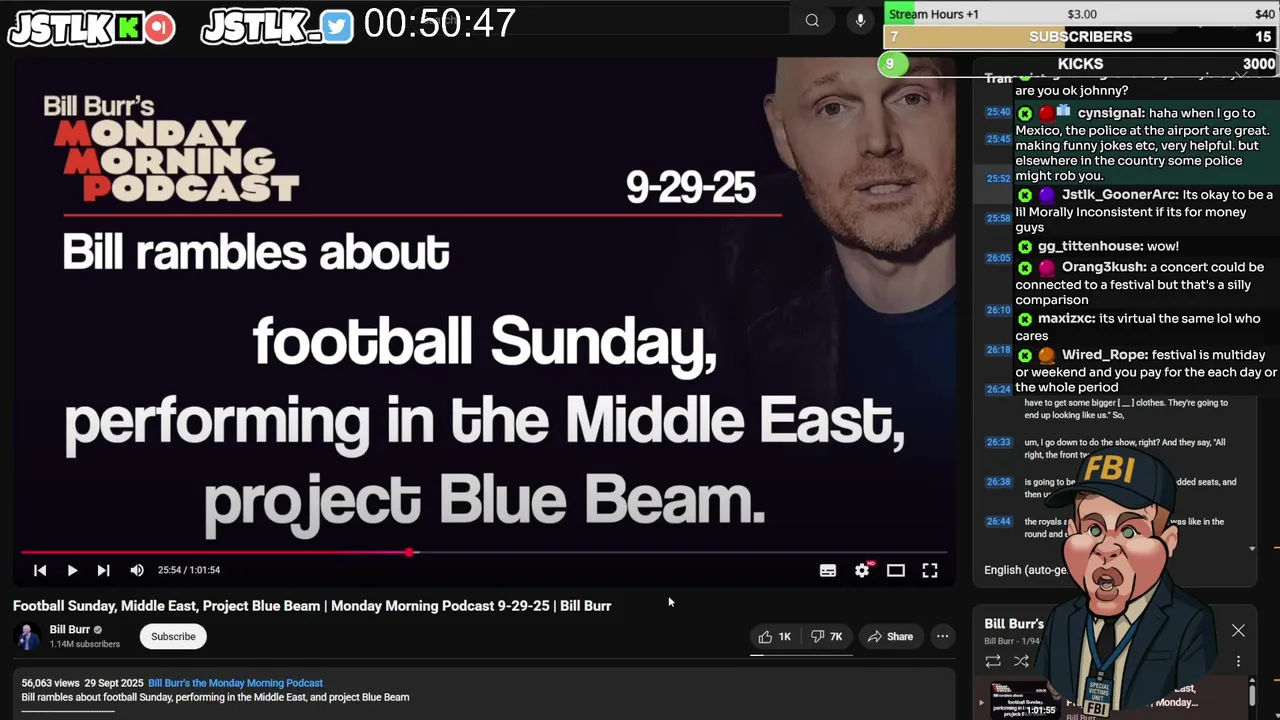This screenshot has height=720, width=1280.
Task: Click chat username maxizxc
Action: point(1066,319)
